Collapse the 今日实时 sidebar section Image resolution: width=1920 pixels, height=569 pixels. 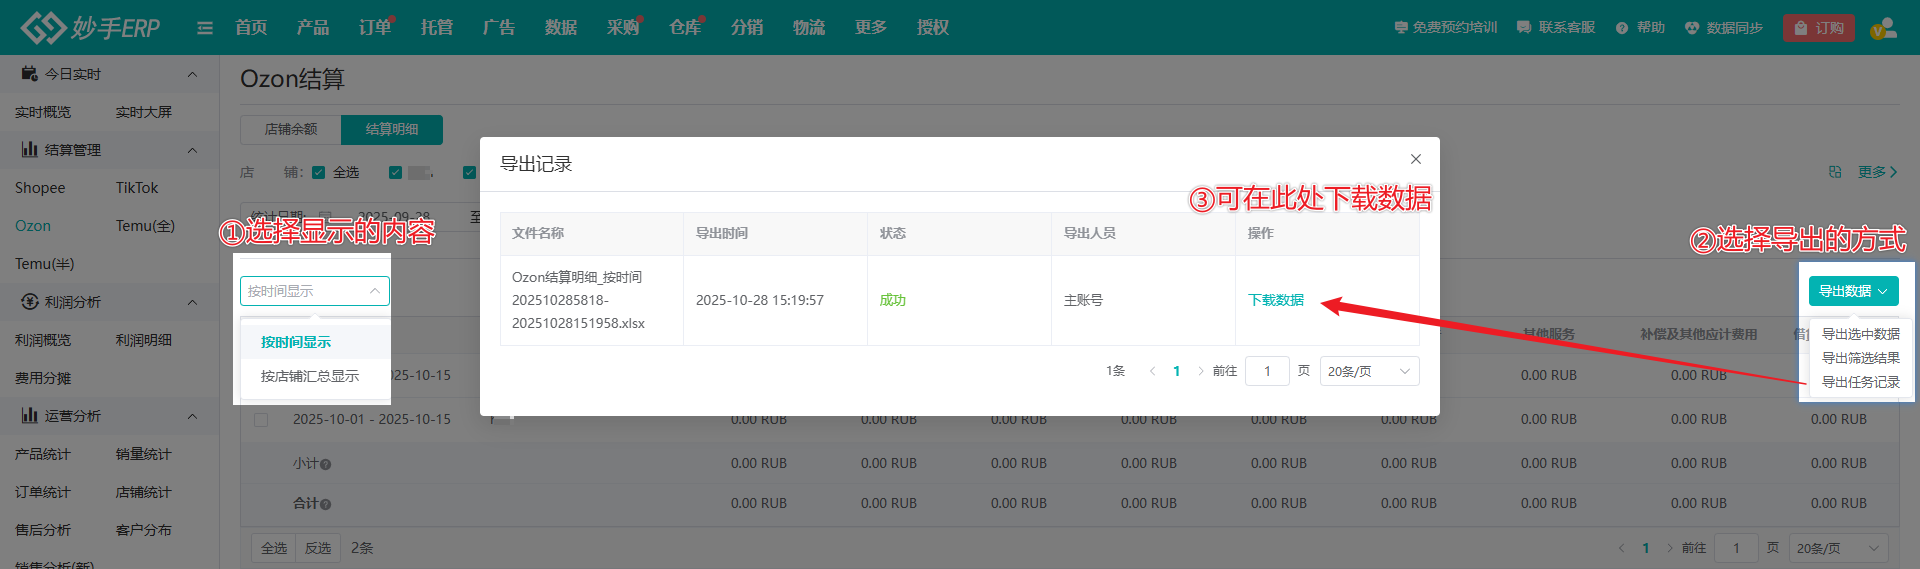192,74
